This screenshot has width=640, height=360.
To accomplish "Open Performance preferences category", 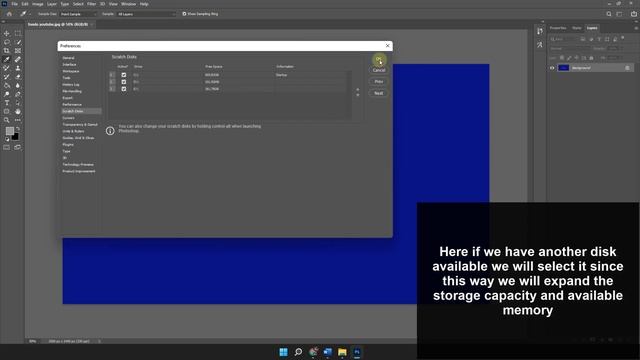I will coord(72,104).
